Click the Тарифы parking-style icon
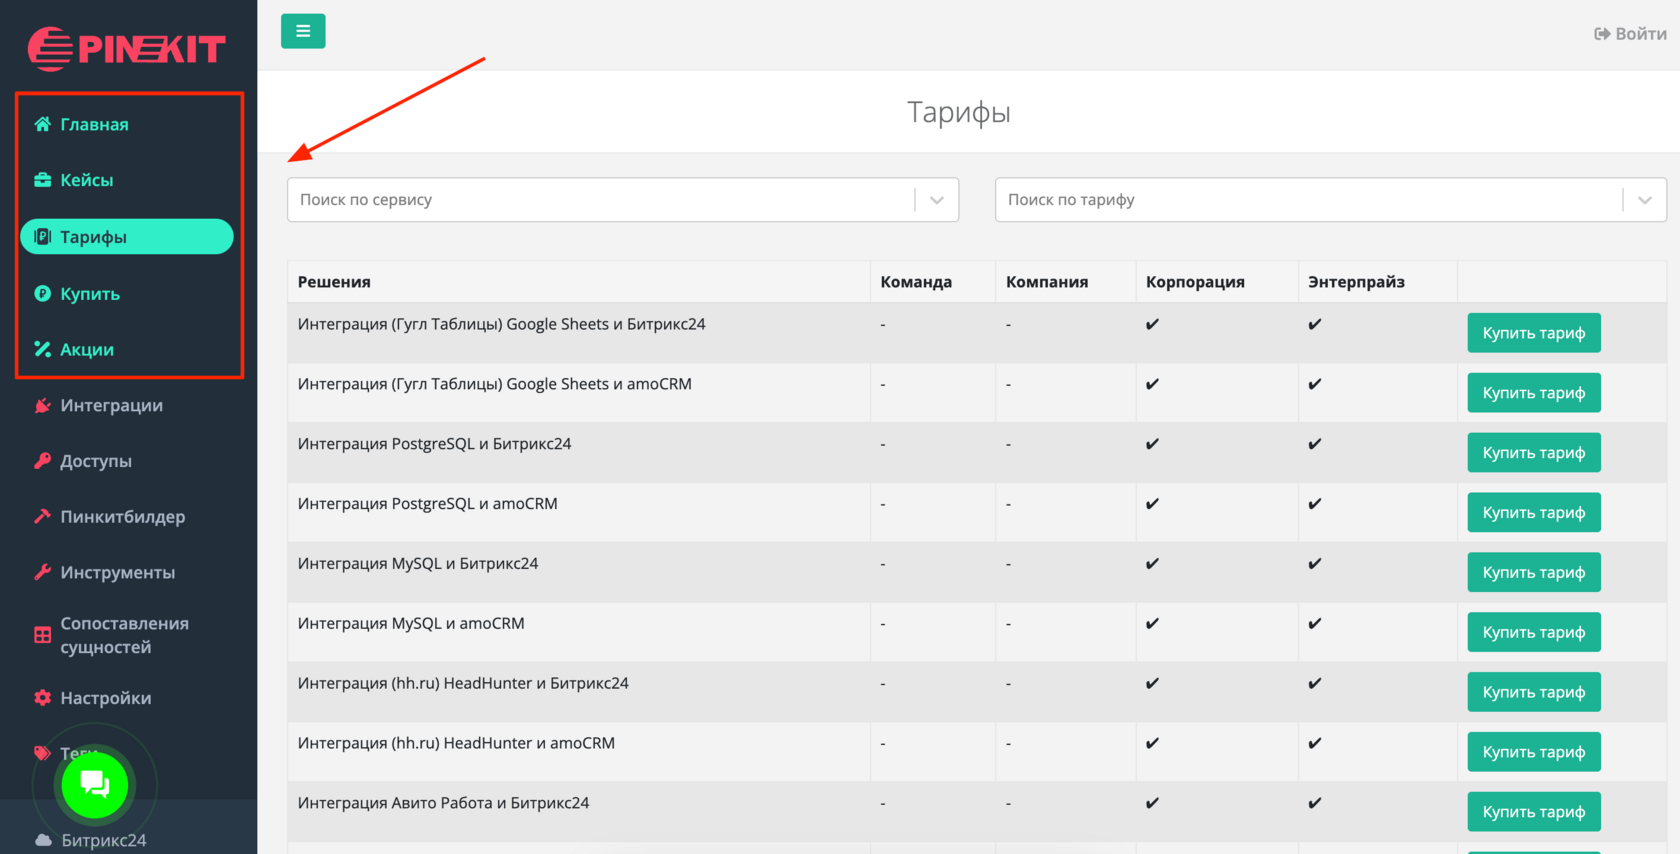 click(x=42, y=237)
